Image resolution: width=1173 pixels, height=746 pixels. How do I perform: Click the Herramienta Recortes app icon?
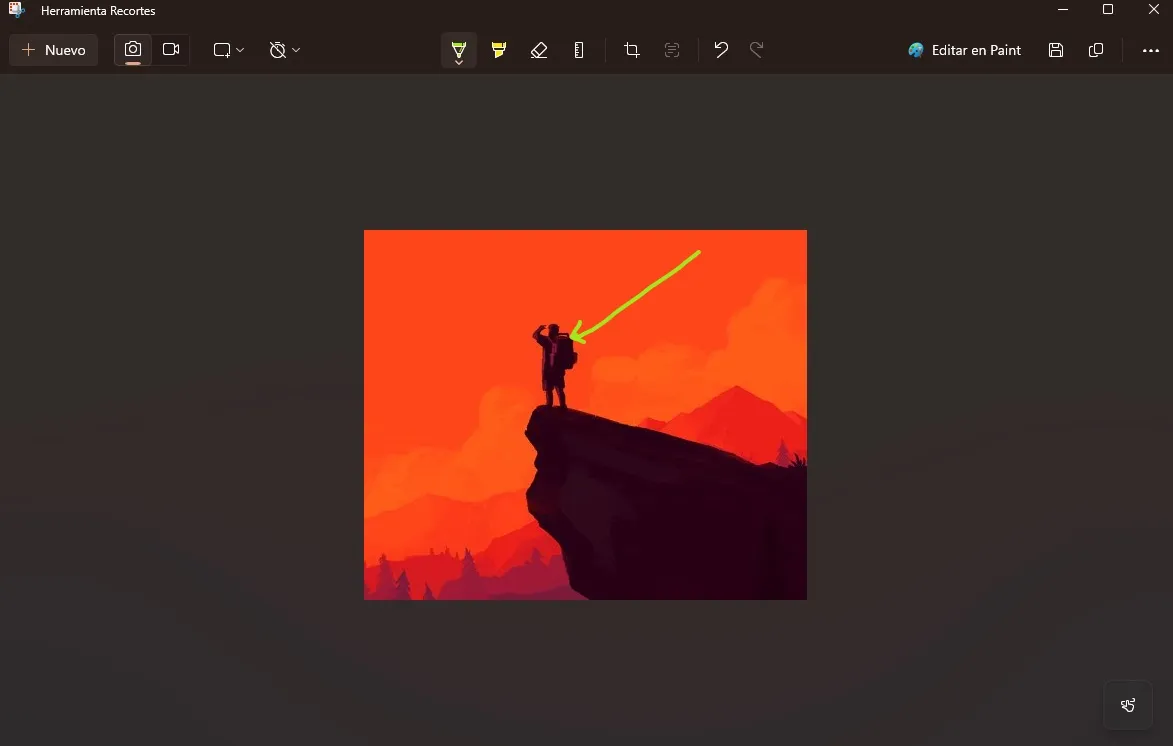click(16, 10)
